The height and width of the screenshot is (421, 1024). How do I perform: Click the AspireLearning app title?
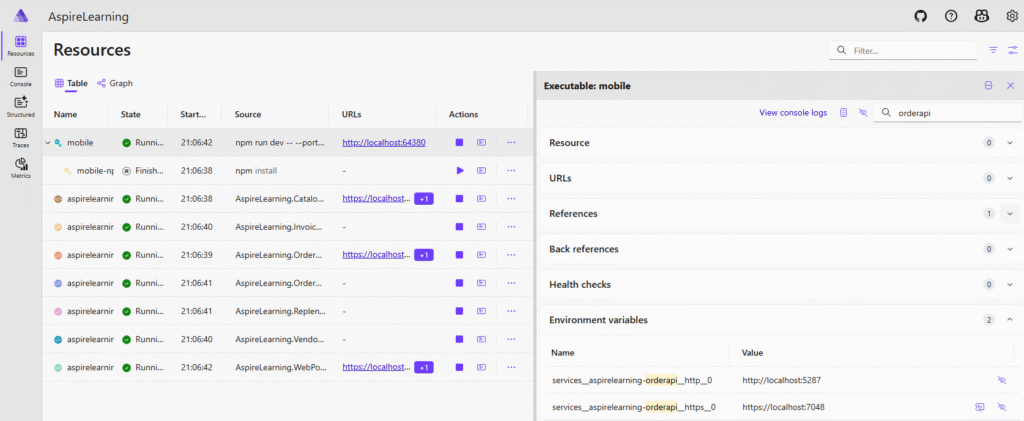(88, 17)
